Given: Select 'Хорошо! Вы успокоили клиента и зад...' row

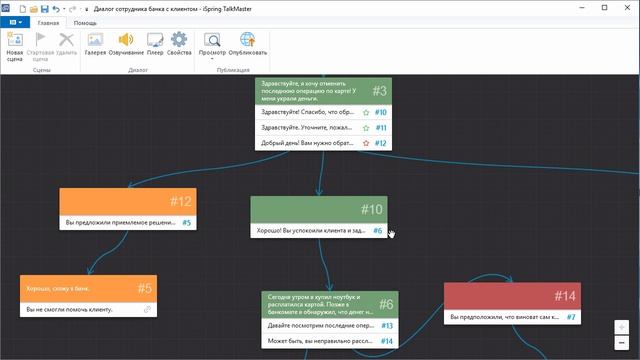Looking at the screenshot, I should pos(311,231).
